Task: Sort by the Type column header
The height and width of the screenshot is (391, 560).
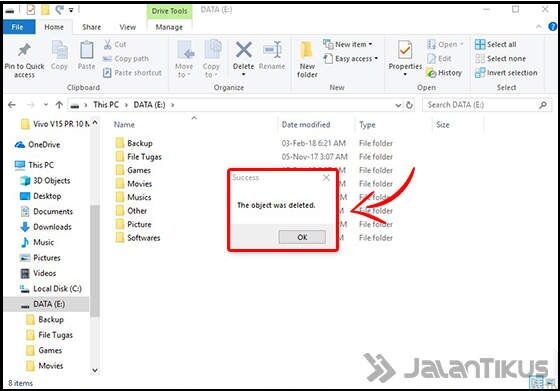Action: click(367, 125)
